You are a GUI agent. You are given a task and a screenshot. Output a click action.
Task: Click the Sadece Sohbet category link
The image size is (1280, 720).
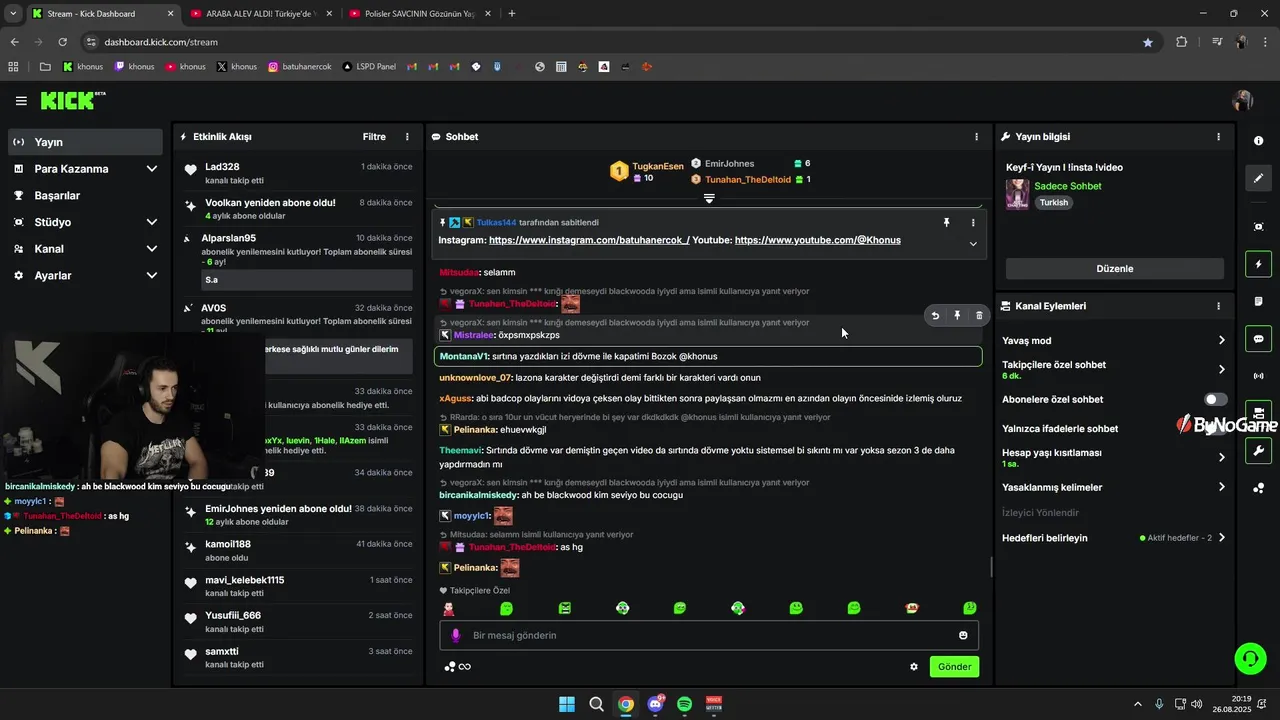coord(1068,186)
